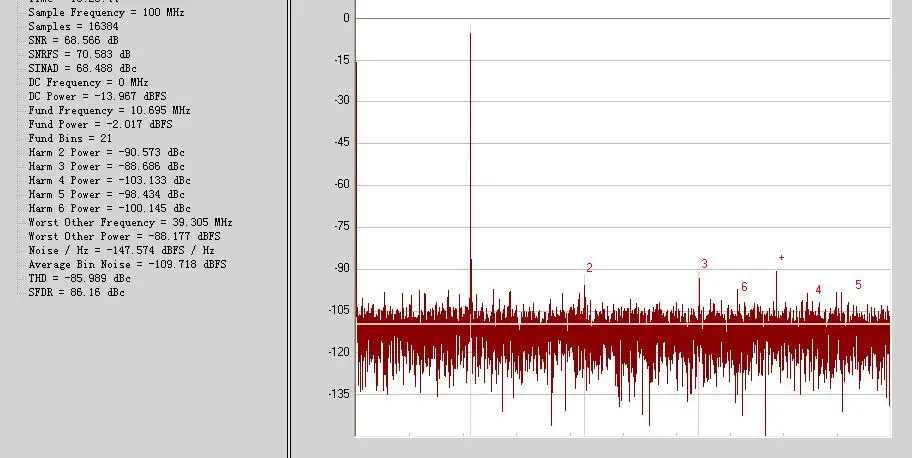This screenshot has width=912, height=458.
Task: Select Noise / Hz = -147.574 row
Action: [x=122, y=250]
